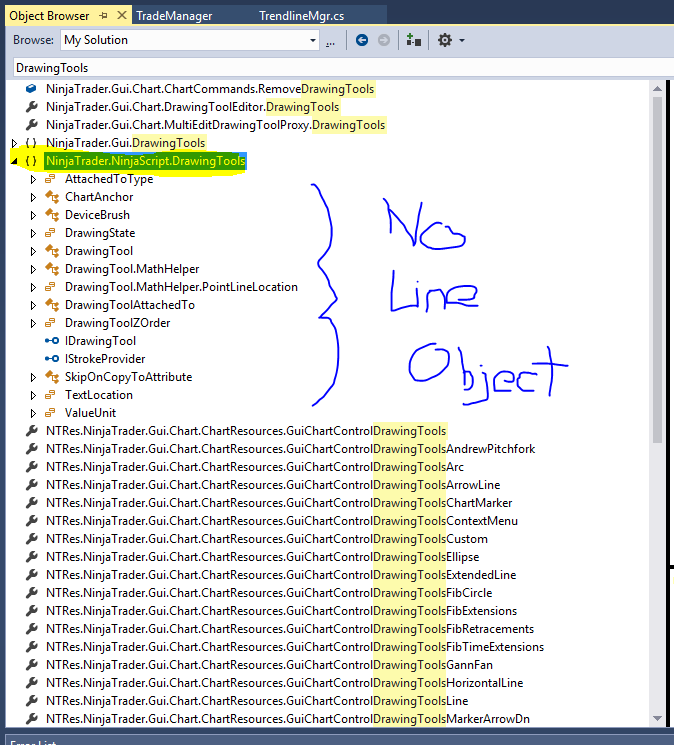Viewport: 674px width, 745px height.
Task: Click the DrawingState enum icon
Action: [50, 233]
